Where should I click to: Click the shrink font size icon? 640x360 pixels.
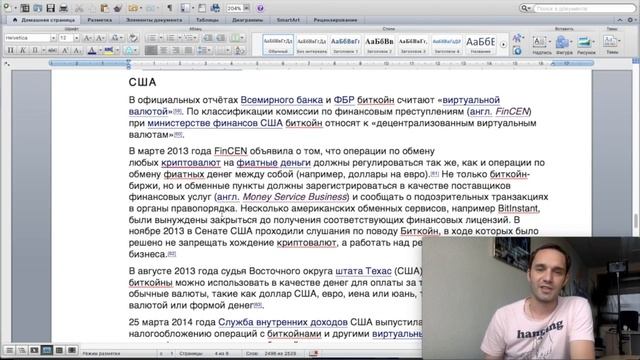tap(100, 38)
